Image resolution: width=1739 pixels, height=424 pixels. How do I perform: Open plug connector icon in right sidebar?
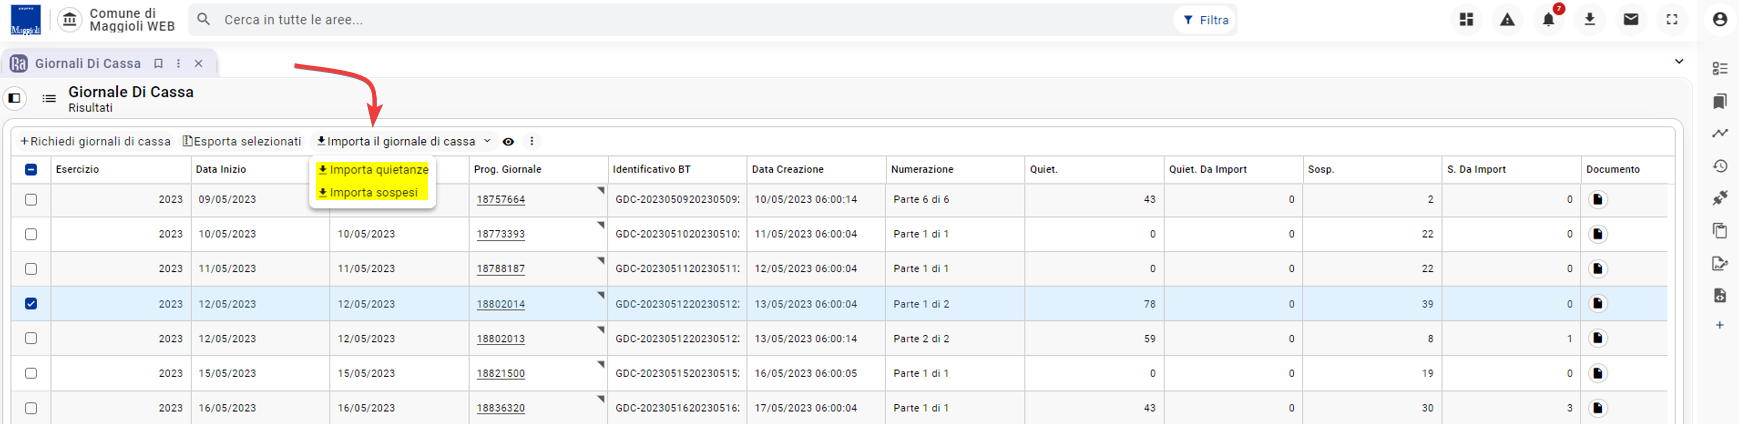coord(1720,198)
